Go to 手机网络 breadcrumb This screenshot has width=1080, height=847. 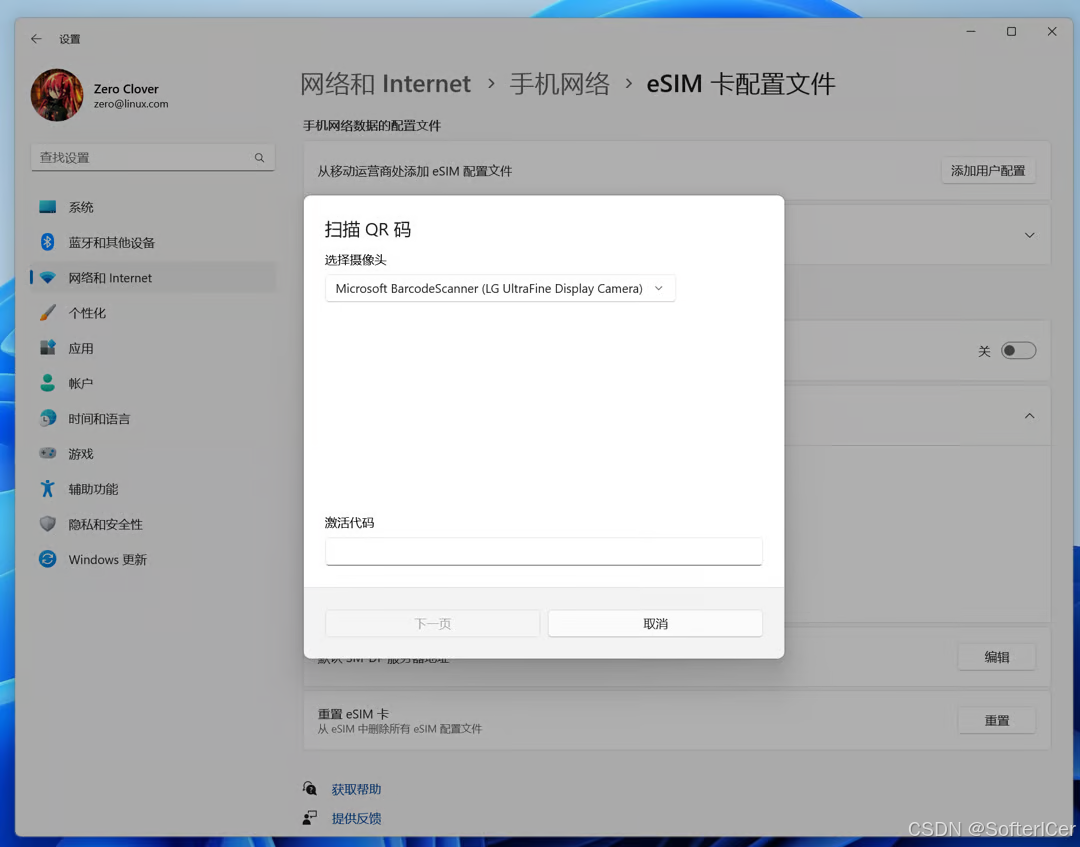[559, 84]
